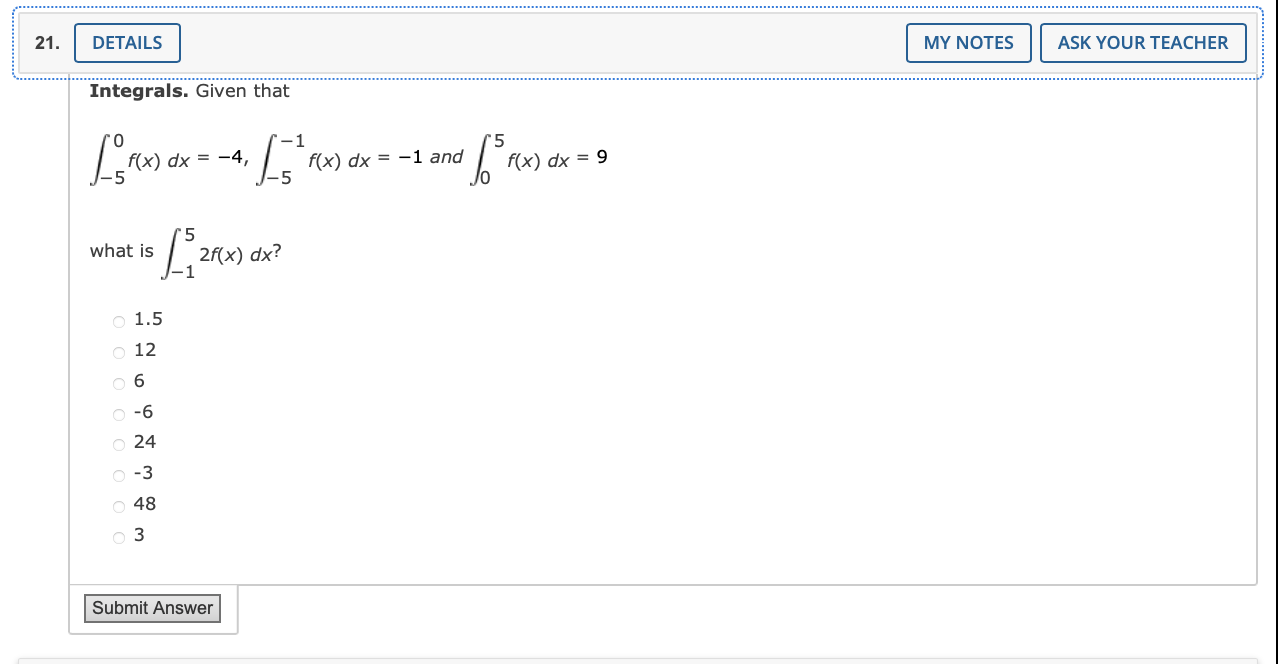
Task: Click the radio button next to -6
Action: click(x=118, y=413)
